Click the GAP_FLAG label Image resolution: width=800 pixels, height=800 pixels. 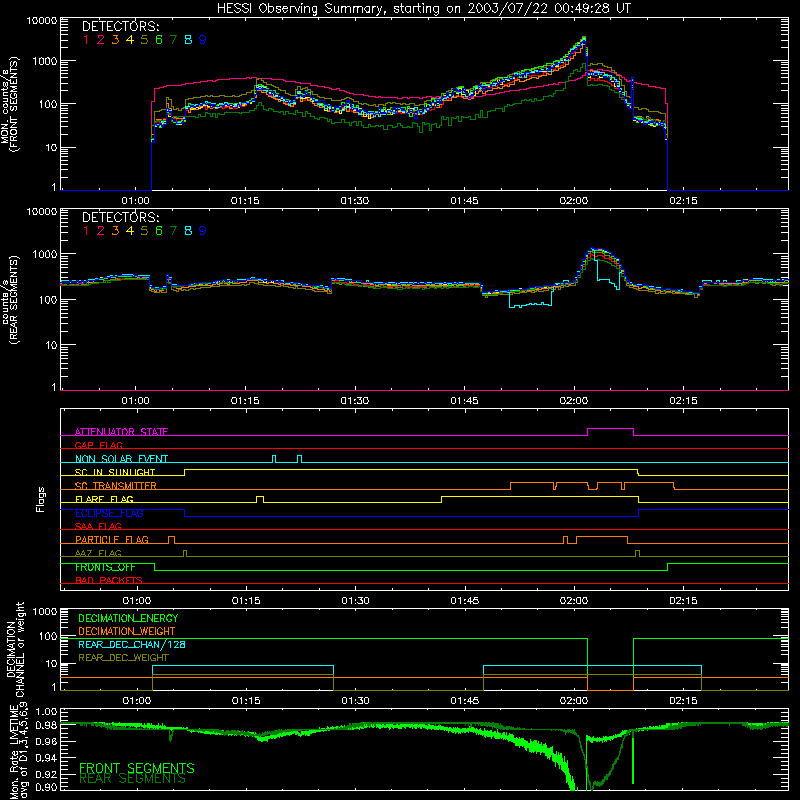tap(98, 445)
